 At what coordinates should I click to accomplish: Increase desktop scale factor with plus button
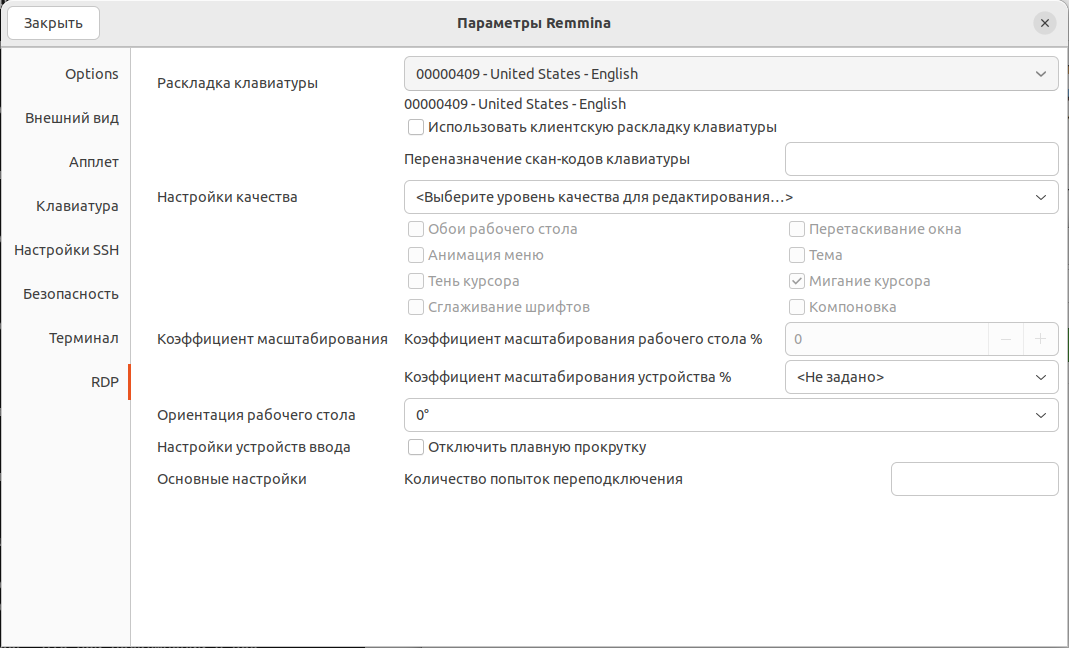tap(1040, 339)
